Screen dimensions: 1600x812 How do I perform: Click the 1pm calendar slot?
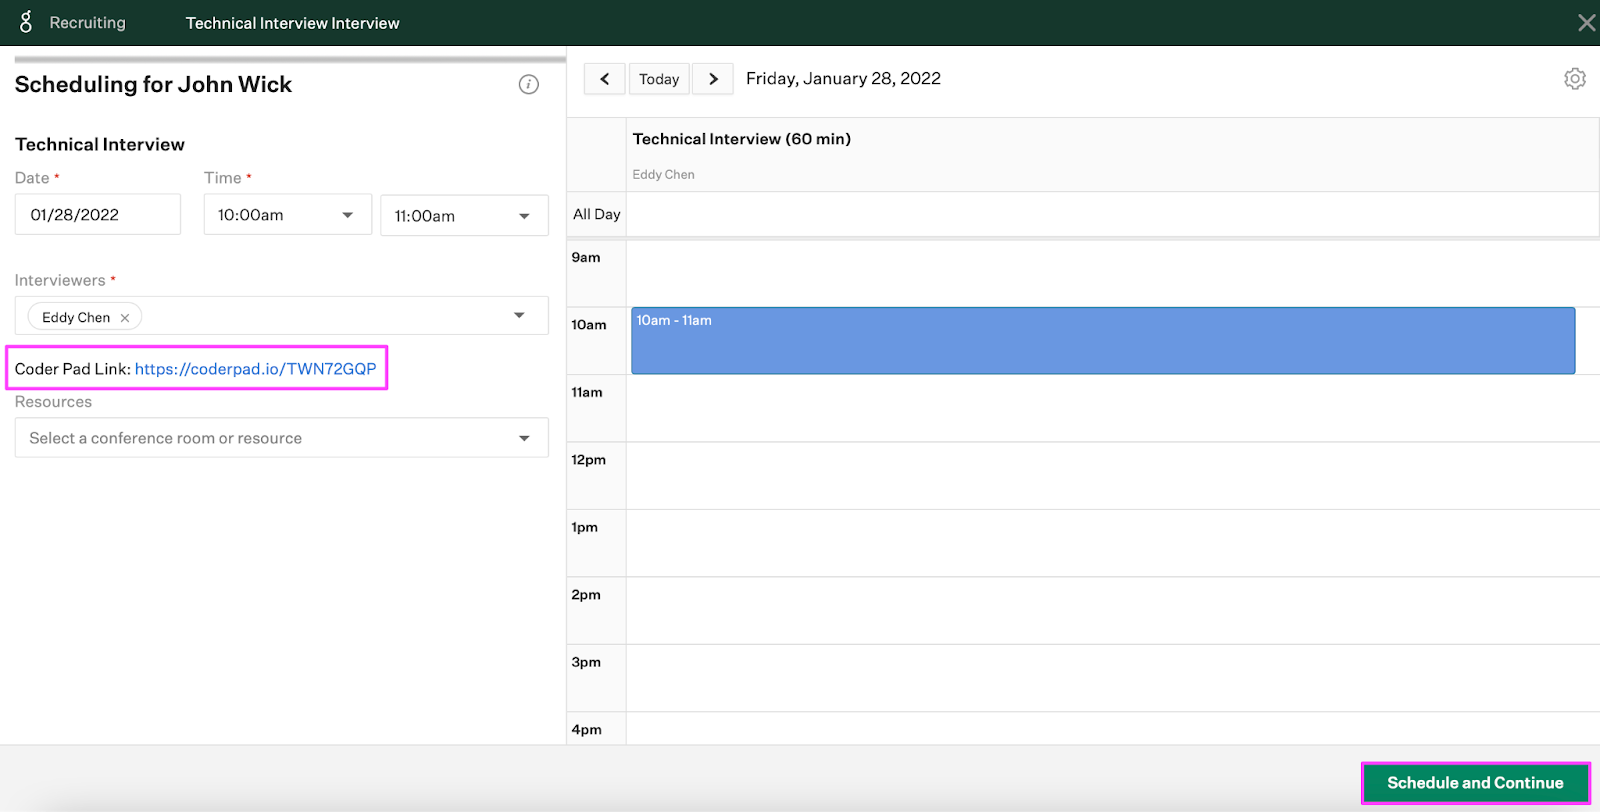coord(1112,543)
